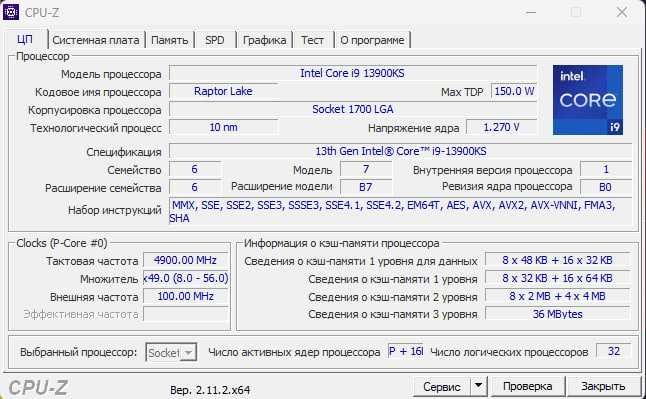Click the Внешняя частота 100.00 MHz value
Viewport: 646px width, 399px height.
(x=185, y=296)
